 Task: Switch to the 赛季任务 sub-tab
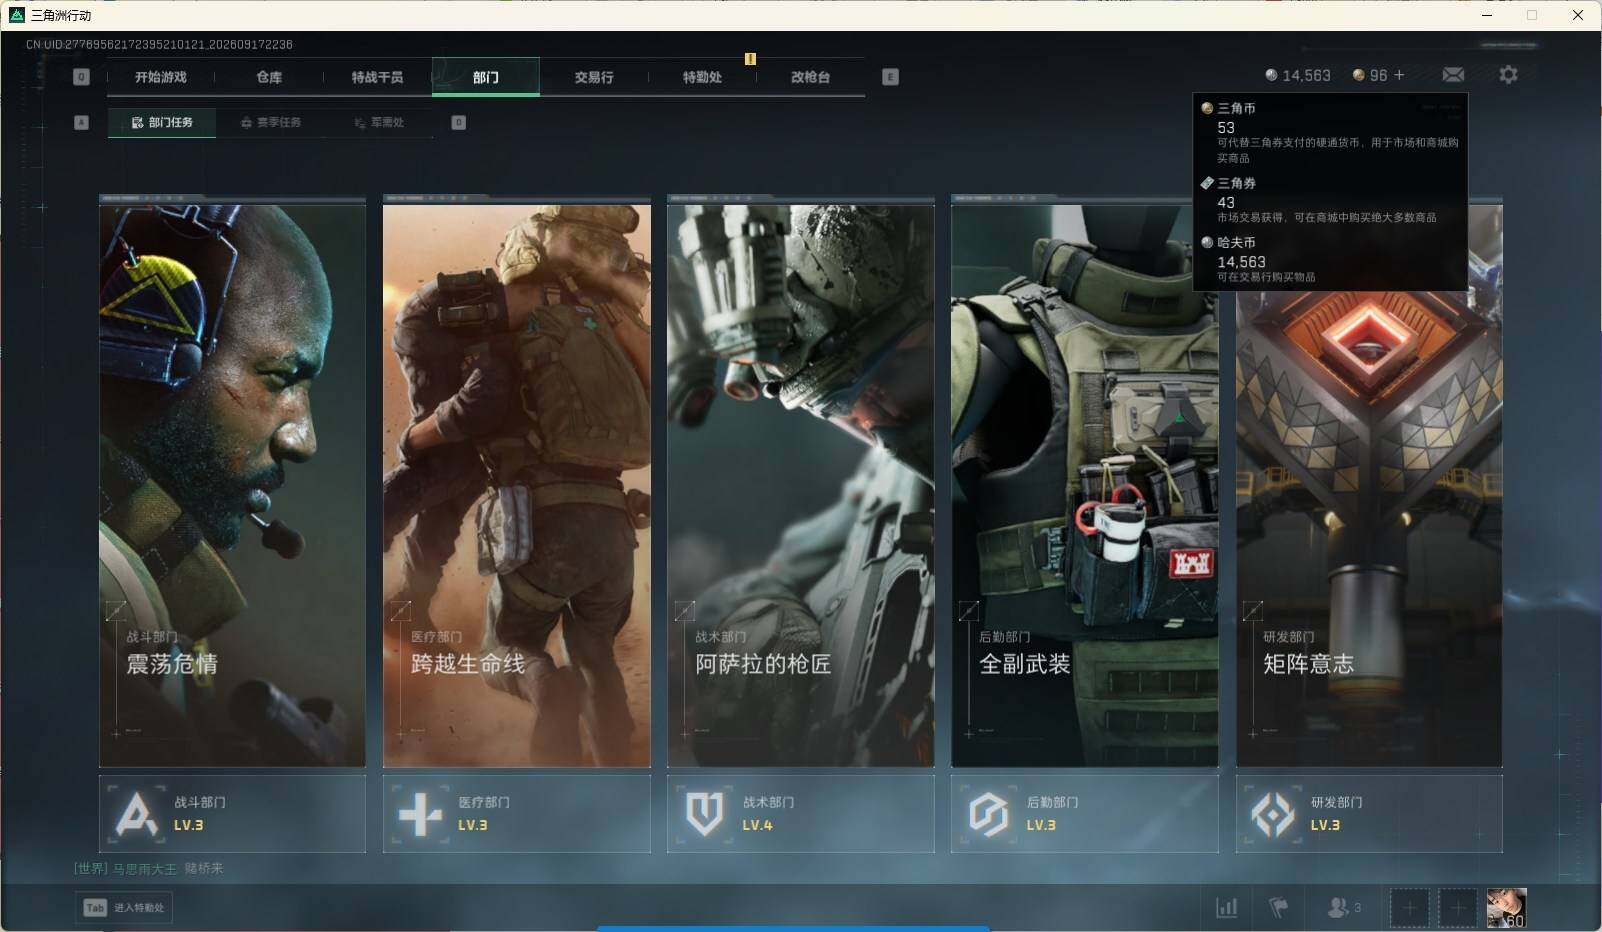coord(270,122)
